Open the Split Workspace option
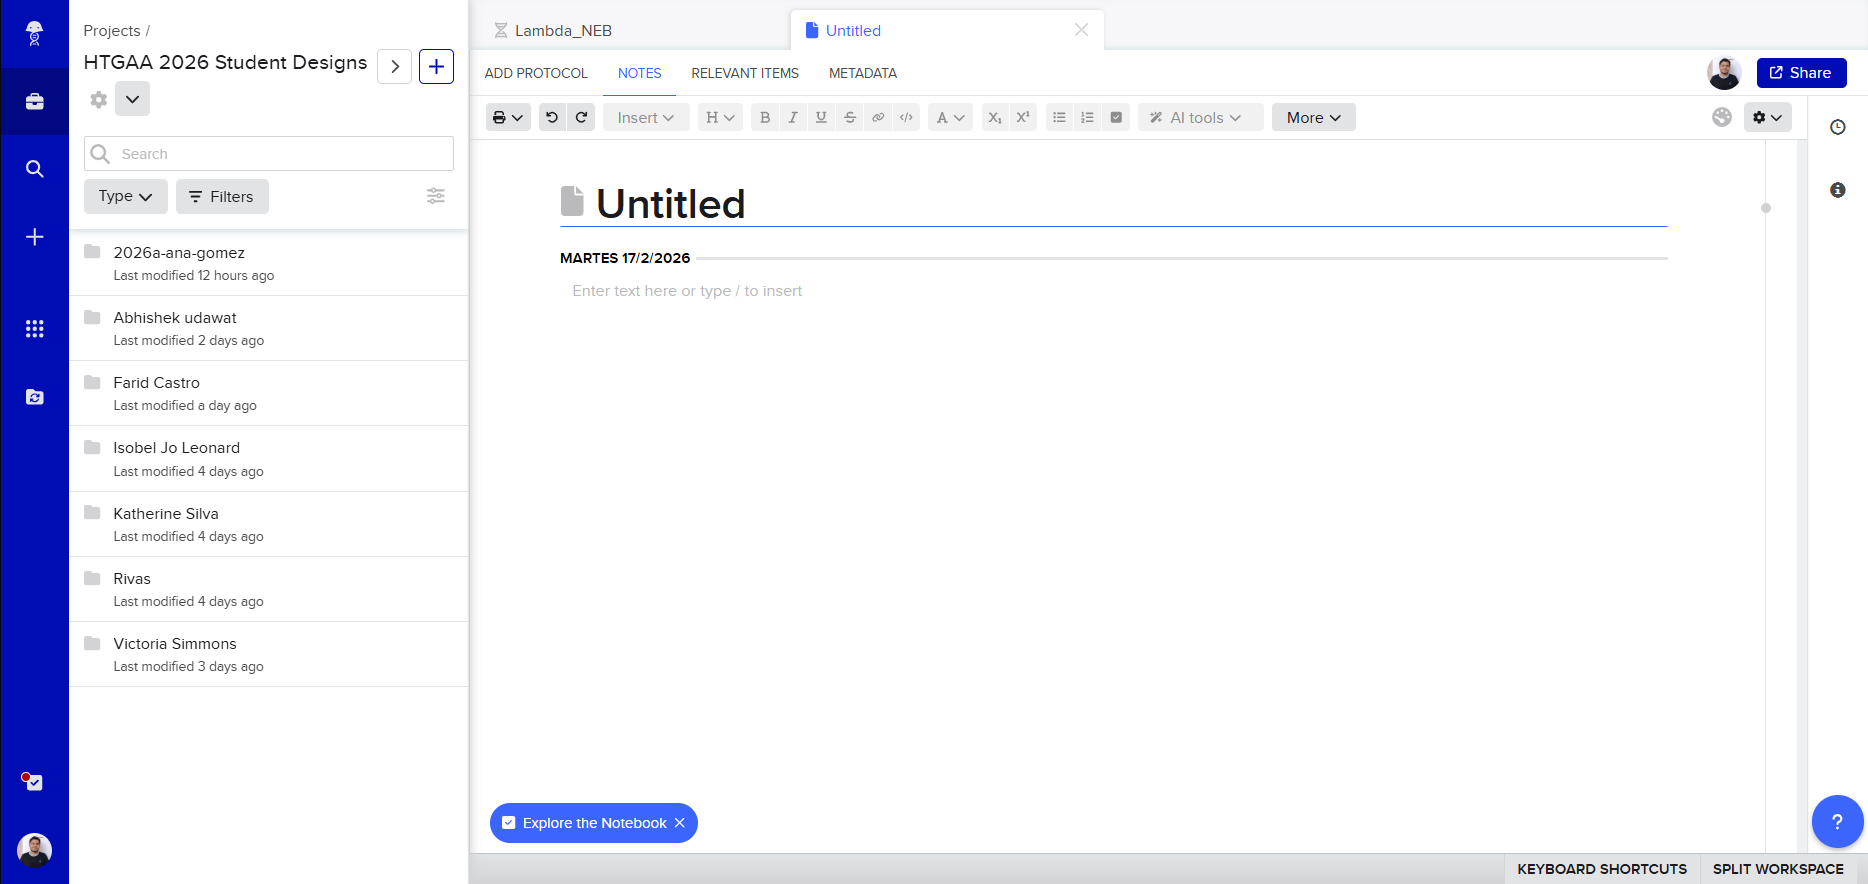Viewport: 1868px width, 884px height. coord(1777,869)
